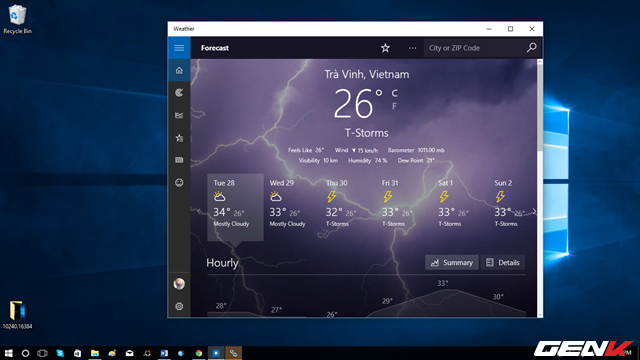Click the Visibility 10 km reading

(x=318, y=161)
